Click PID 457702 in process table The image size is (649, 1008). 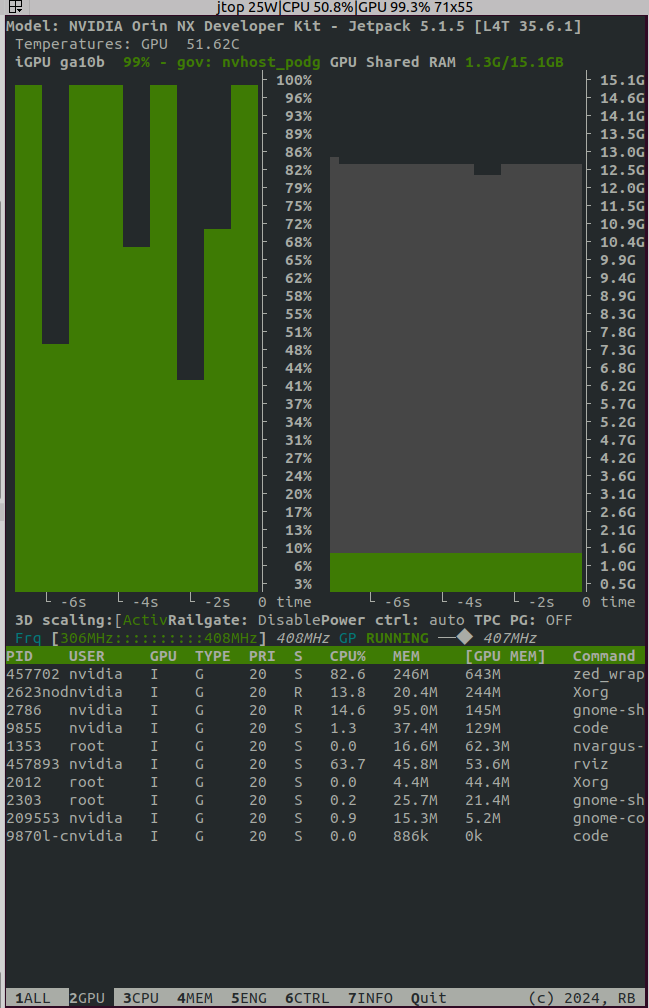coord(33,674)
